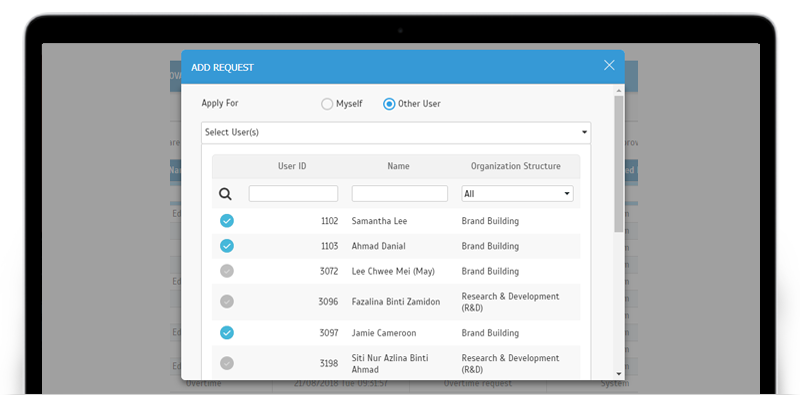The height and width of the screenshot is (395, 800).
Task: Choose the Myself radio option
Action: point(327,104)
